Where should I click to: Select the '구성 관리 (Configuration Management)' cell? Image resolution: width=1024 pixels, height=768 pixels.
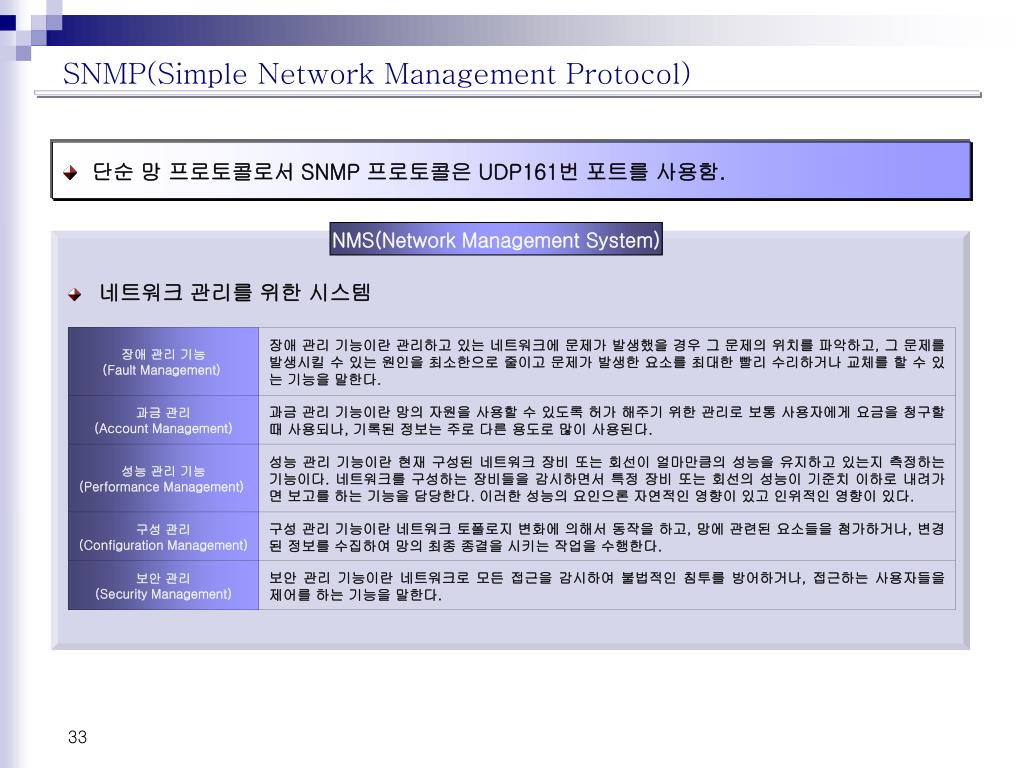coord(163,537)
